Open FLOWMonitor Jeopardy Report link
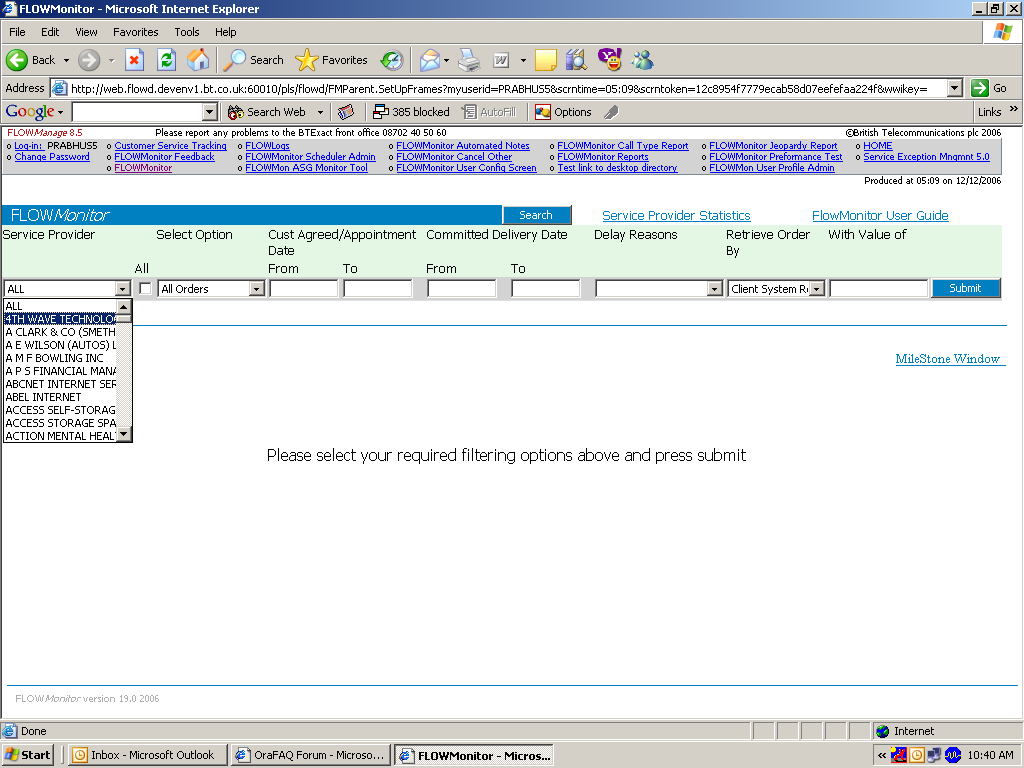This screenshot has height=768, width=1024. click(x=773, y=146)
